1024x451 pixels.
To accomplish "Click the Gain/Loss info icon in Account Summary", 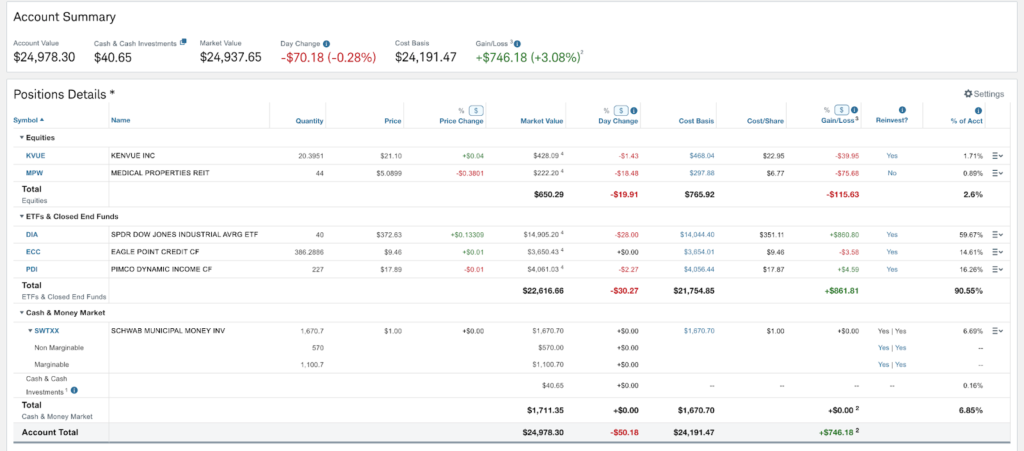I will pos(517,44).
